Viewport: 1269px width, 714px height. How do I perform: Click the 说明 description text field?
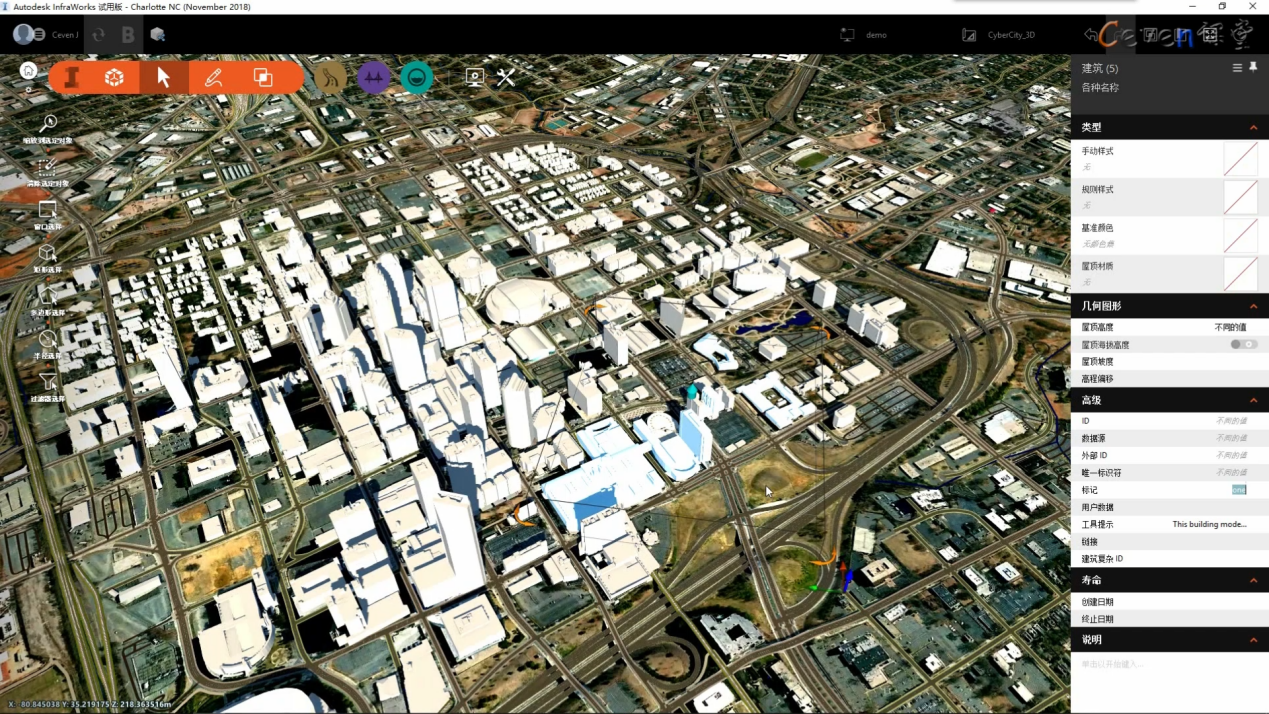point(1169,664)
